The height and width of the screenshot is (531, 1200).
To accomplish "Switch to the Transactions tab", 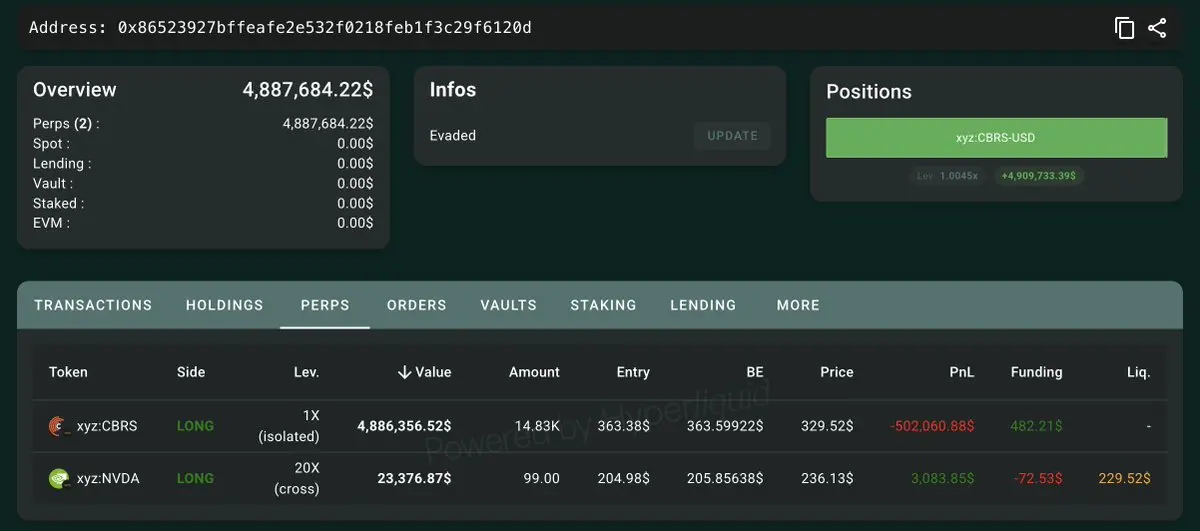I will pos(93,305).
